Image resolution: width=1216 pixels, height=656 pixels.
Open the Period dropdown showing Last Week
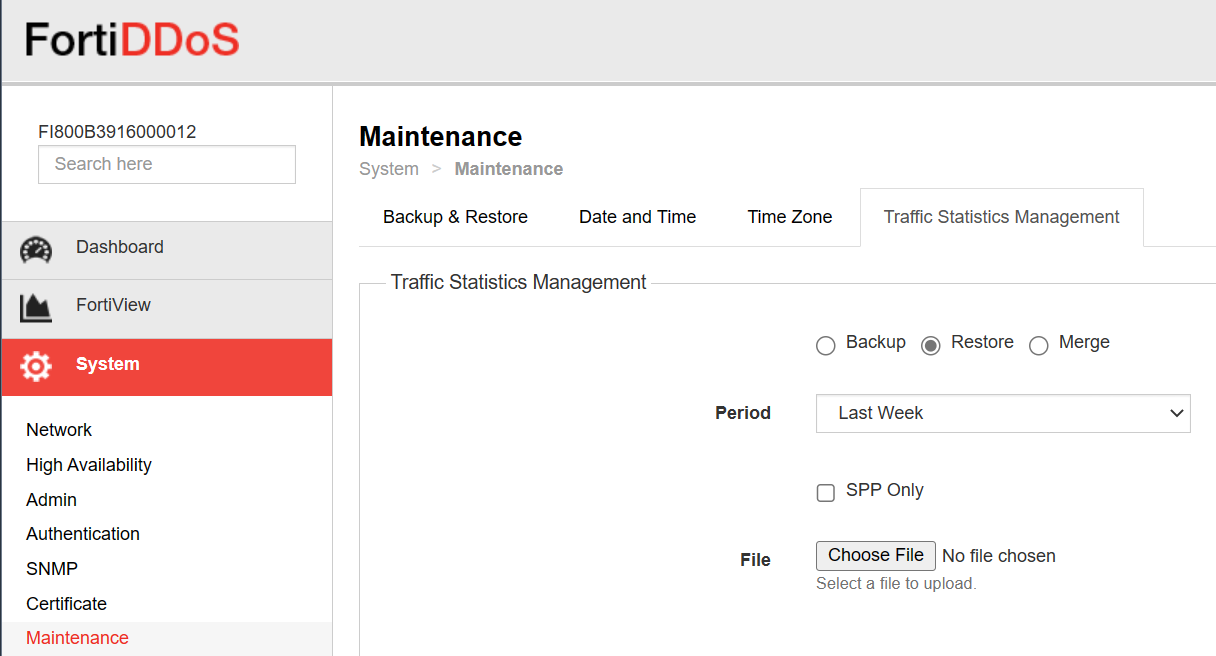click(1003, 413)
